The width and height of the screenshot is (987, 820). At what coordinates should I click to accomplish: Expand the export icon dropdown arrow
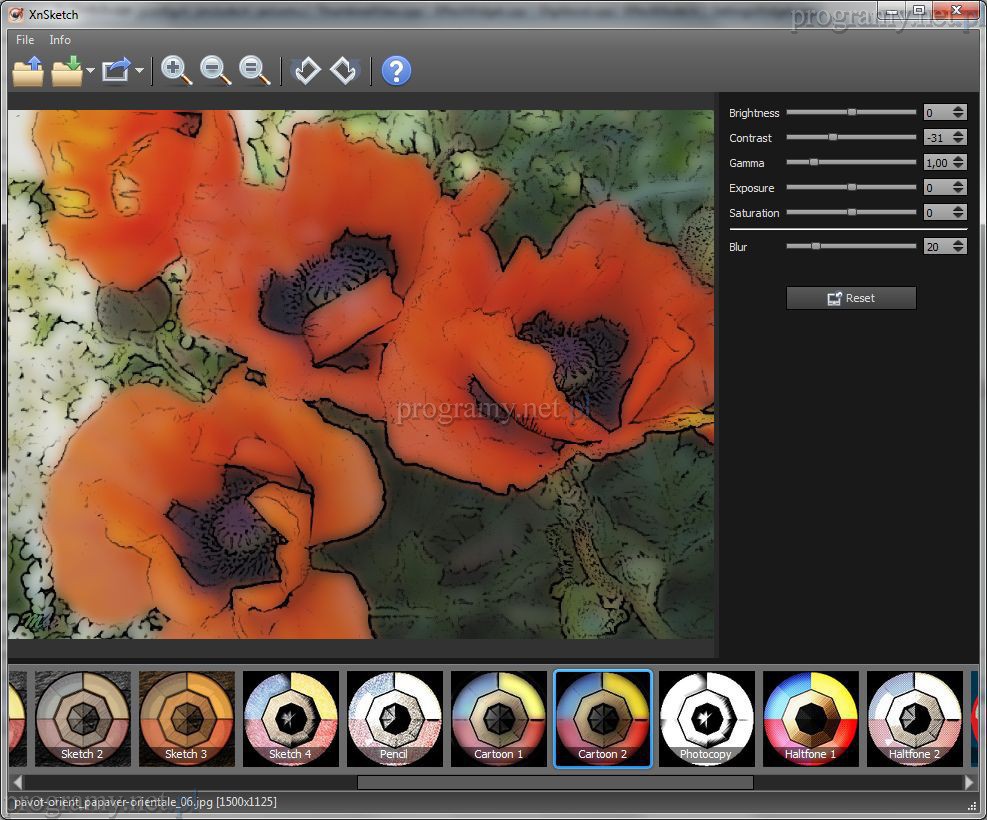[x=139, y=71]
